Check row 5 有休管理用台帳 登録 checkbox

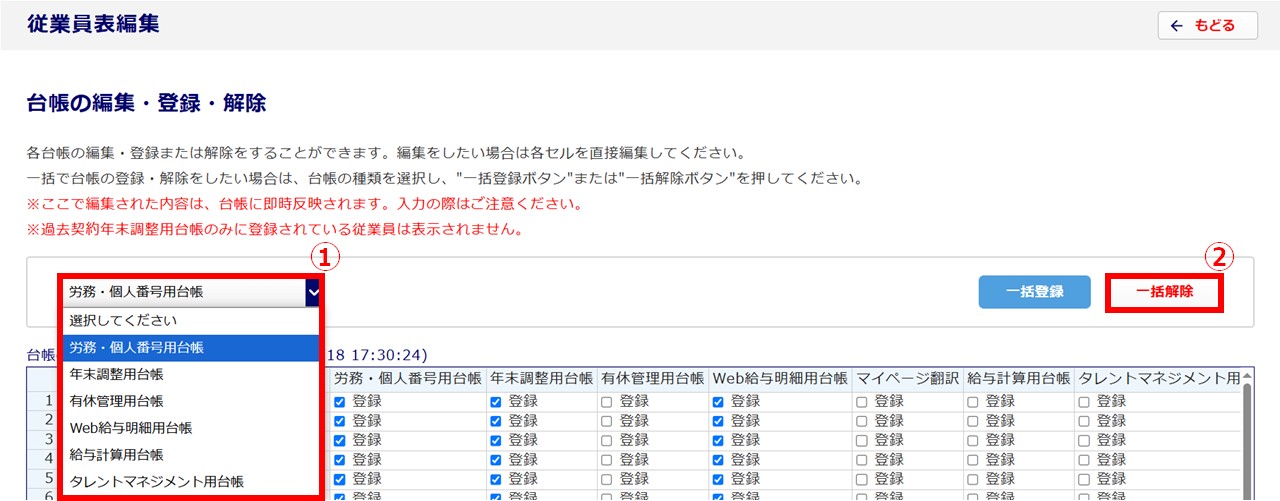[607, 478]
